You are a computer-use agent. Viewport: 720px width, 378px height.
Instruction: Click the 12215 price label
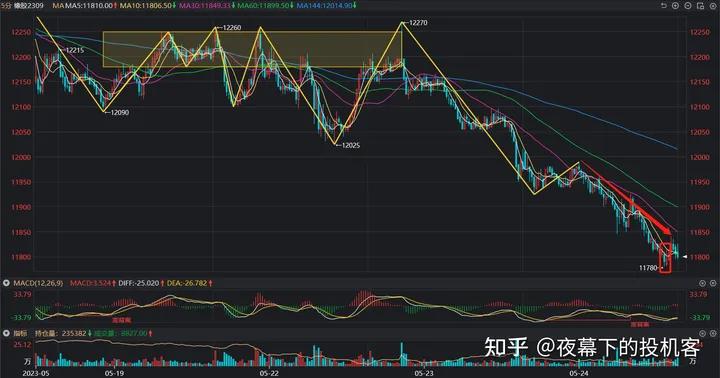coord(74,50)
